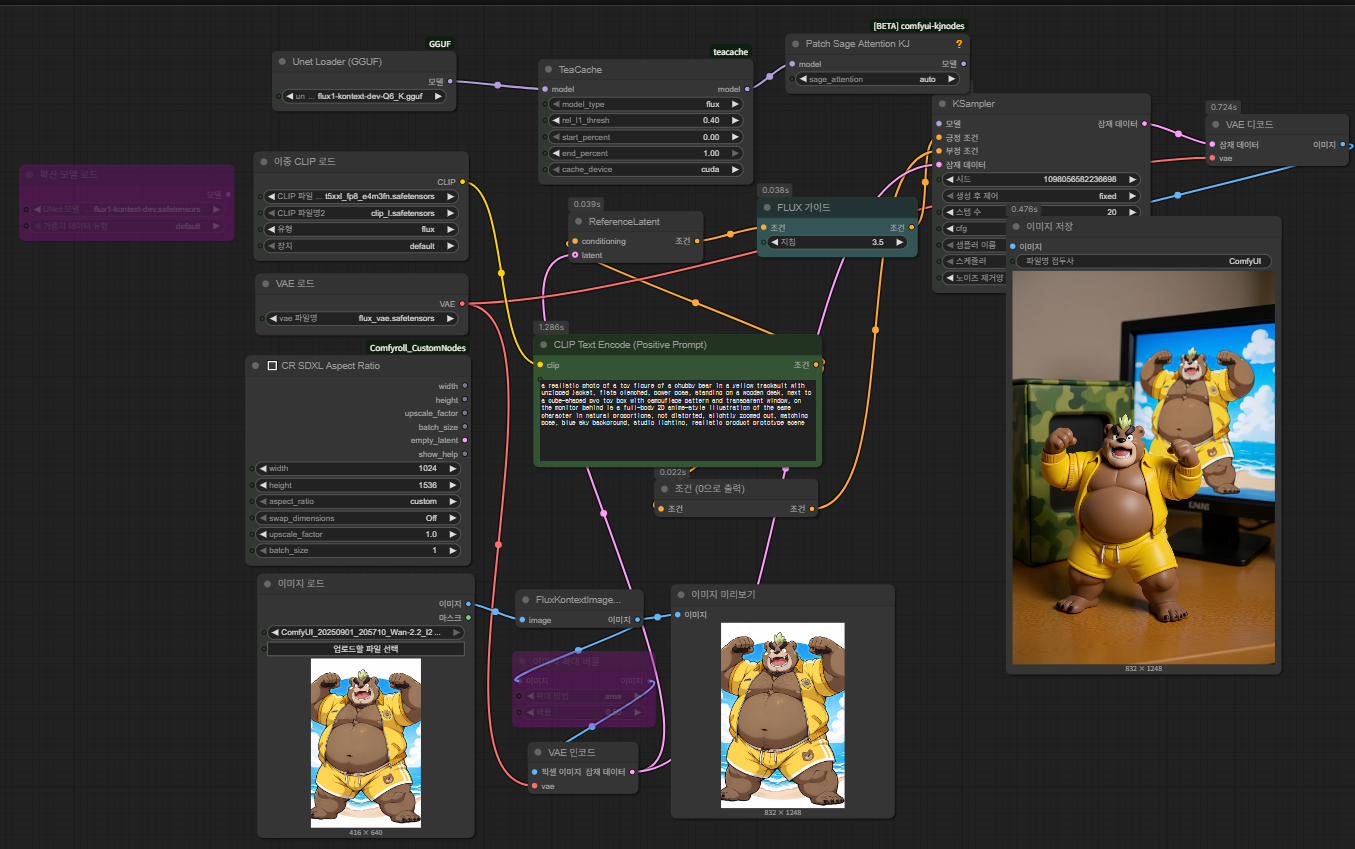Click the pink empty_latent output port
1355x849 pixels.
tap(464, 440)
